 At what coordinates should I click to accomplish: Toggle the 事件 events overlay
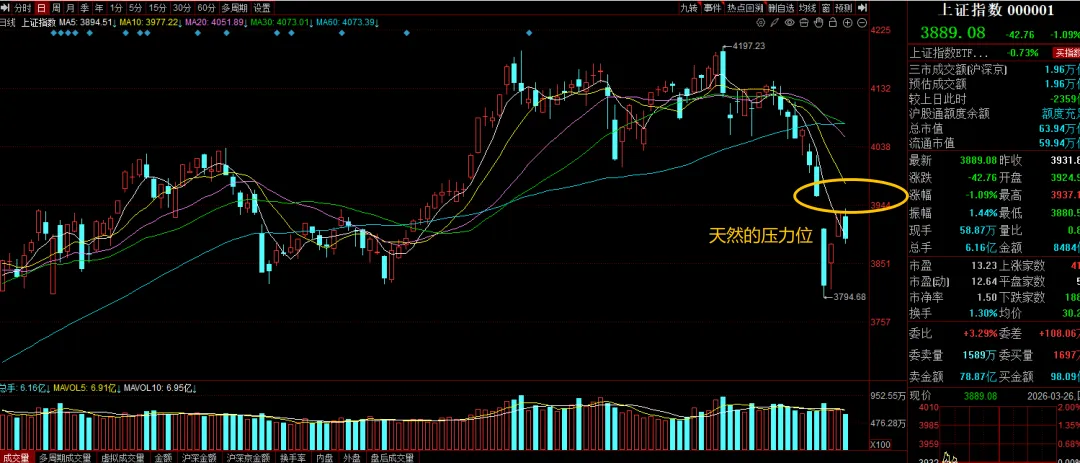712,8
